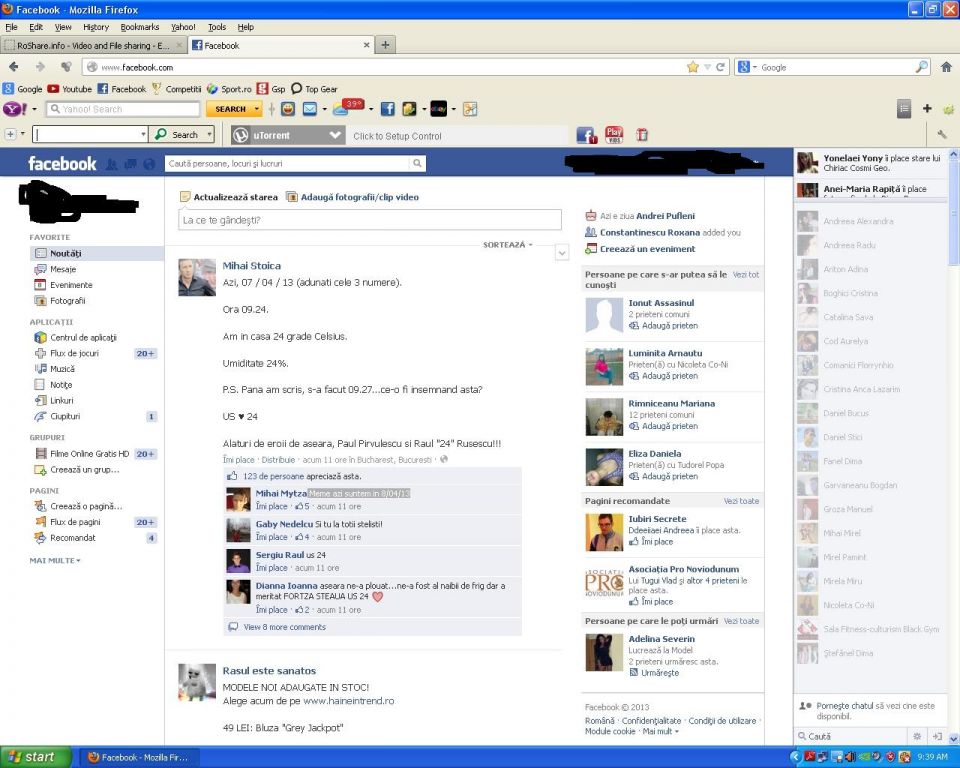Click the trash can toolbar icon
960x768 pixels.
tap(642, 135)
